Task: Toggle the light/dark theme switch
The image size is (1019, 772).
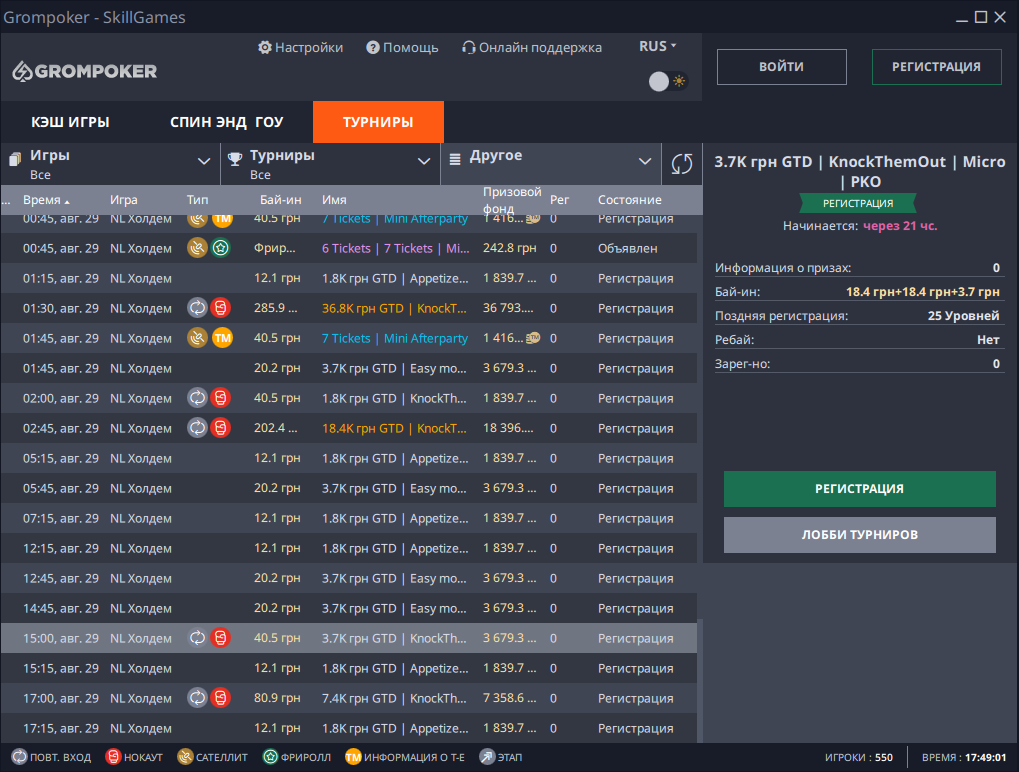Action: [667, 82]
